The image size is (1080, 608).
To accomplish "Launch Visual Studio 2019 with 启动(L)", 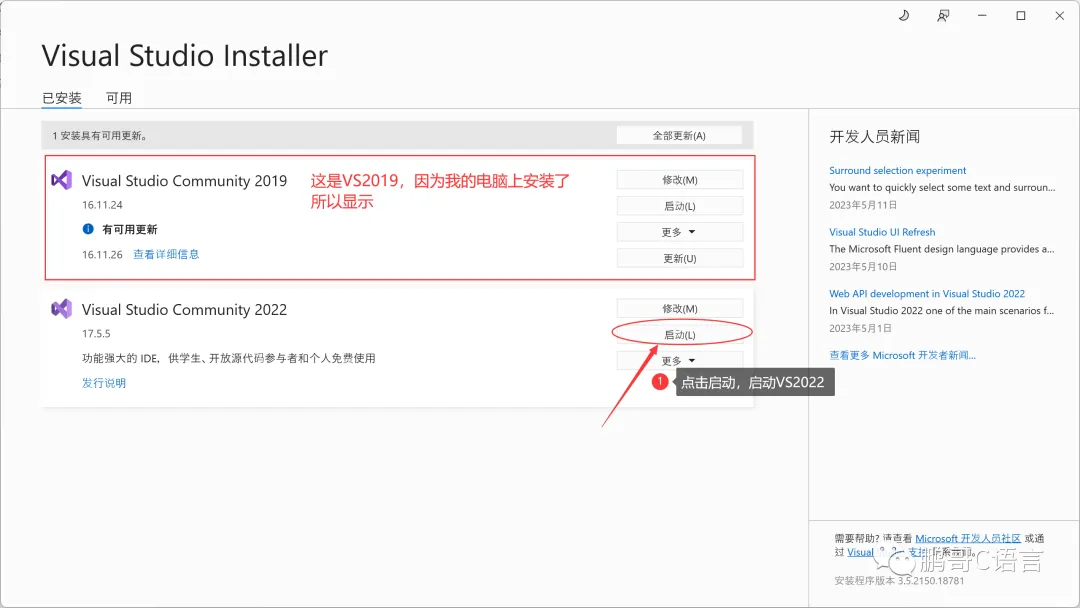I will point(680,206).
